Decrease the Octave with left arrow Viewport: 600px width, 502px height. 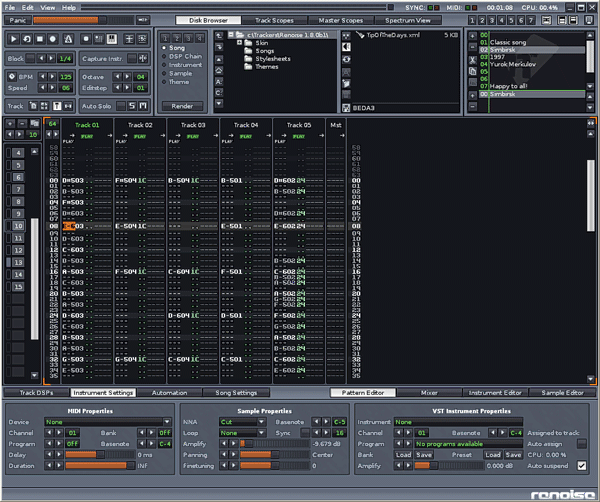117,77
